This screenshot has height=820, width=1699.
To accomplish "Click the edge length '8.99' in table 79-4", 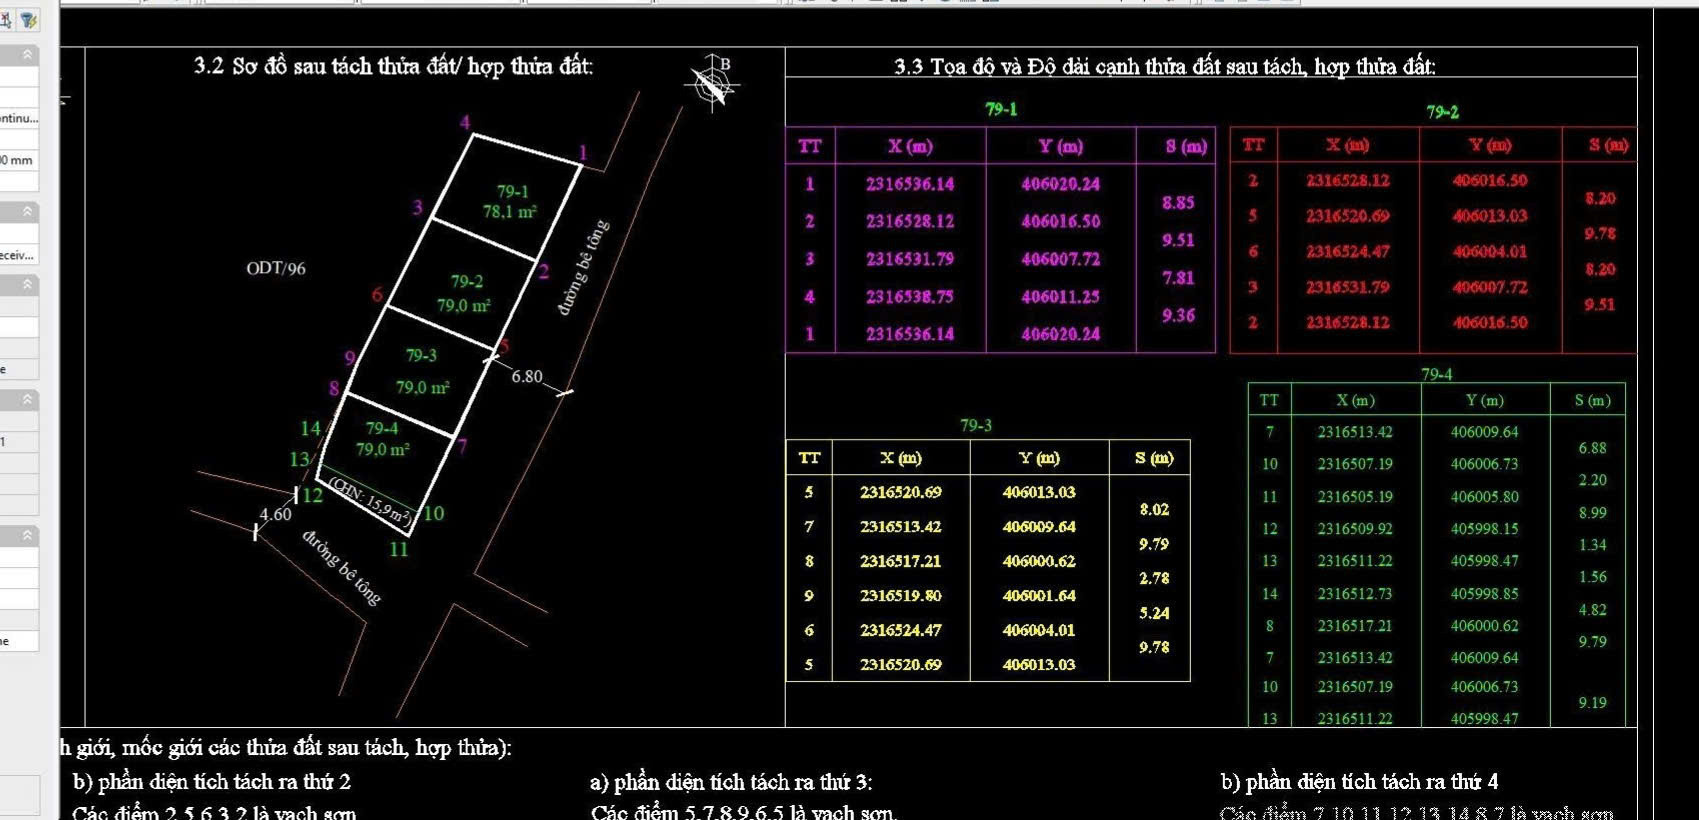I will pos(1592,513).
